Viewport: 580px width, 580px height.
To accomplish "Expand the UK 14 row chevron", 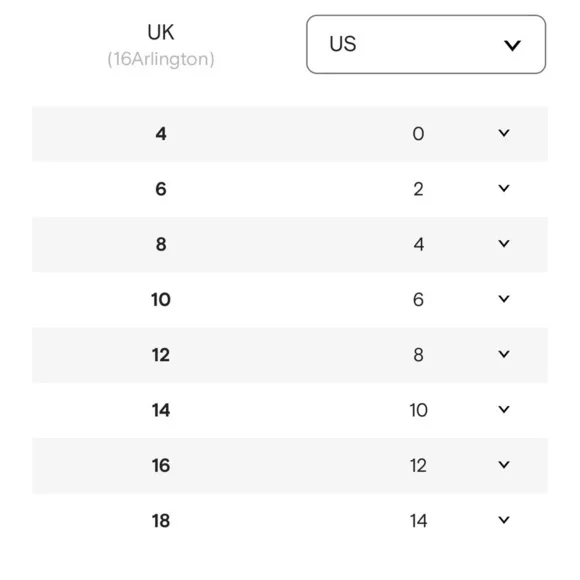I will click(504, 409).
